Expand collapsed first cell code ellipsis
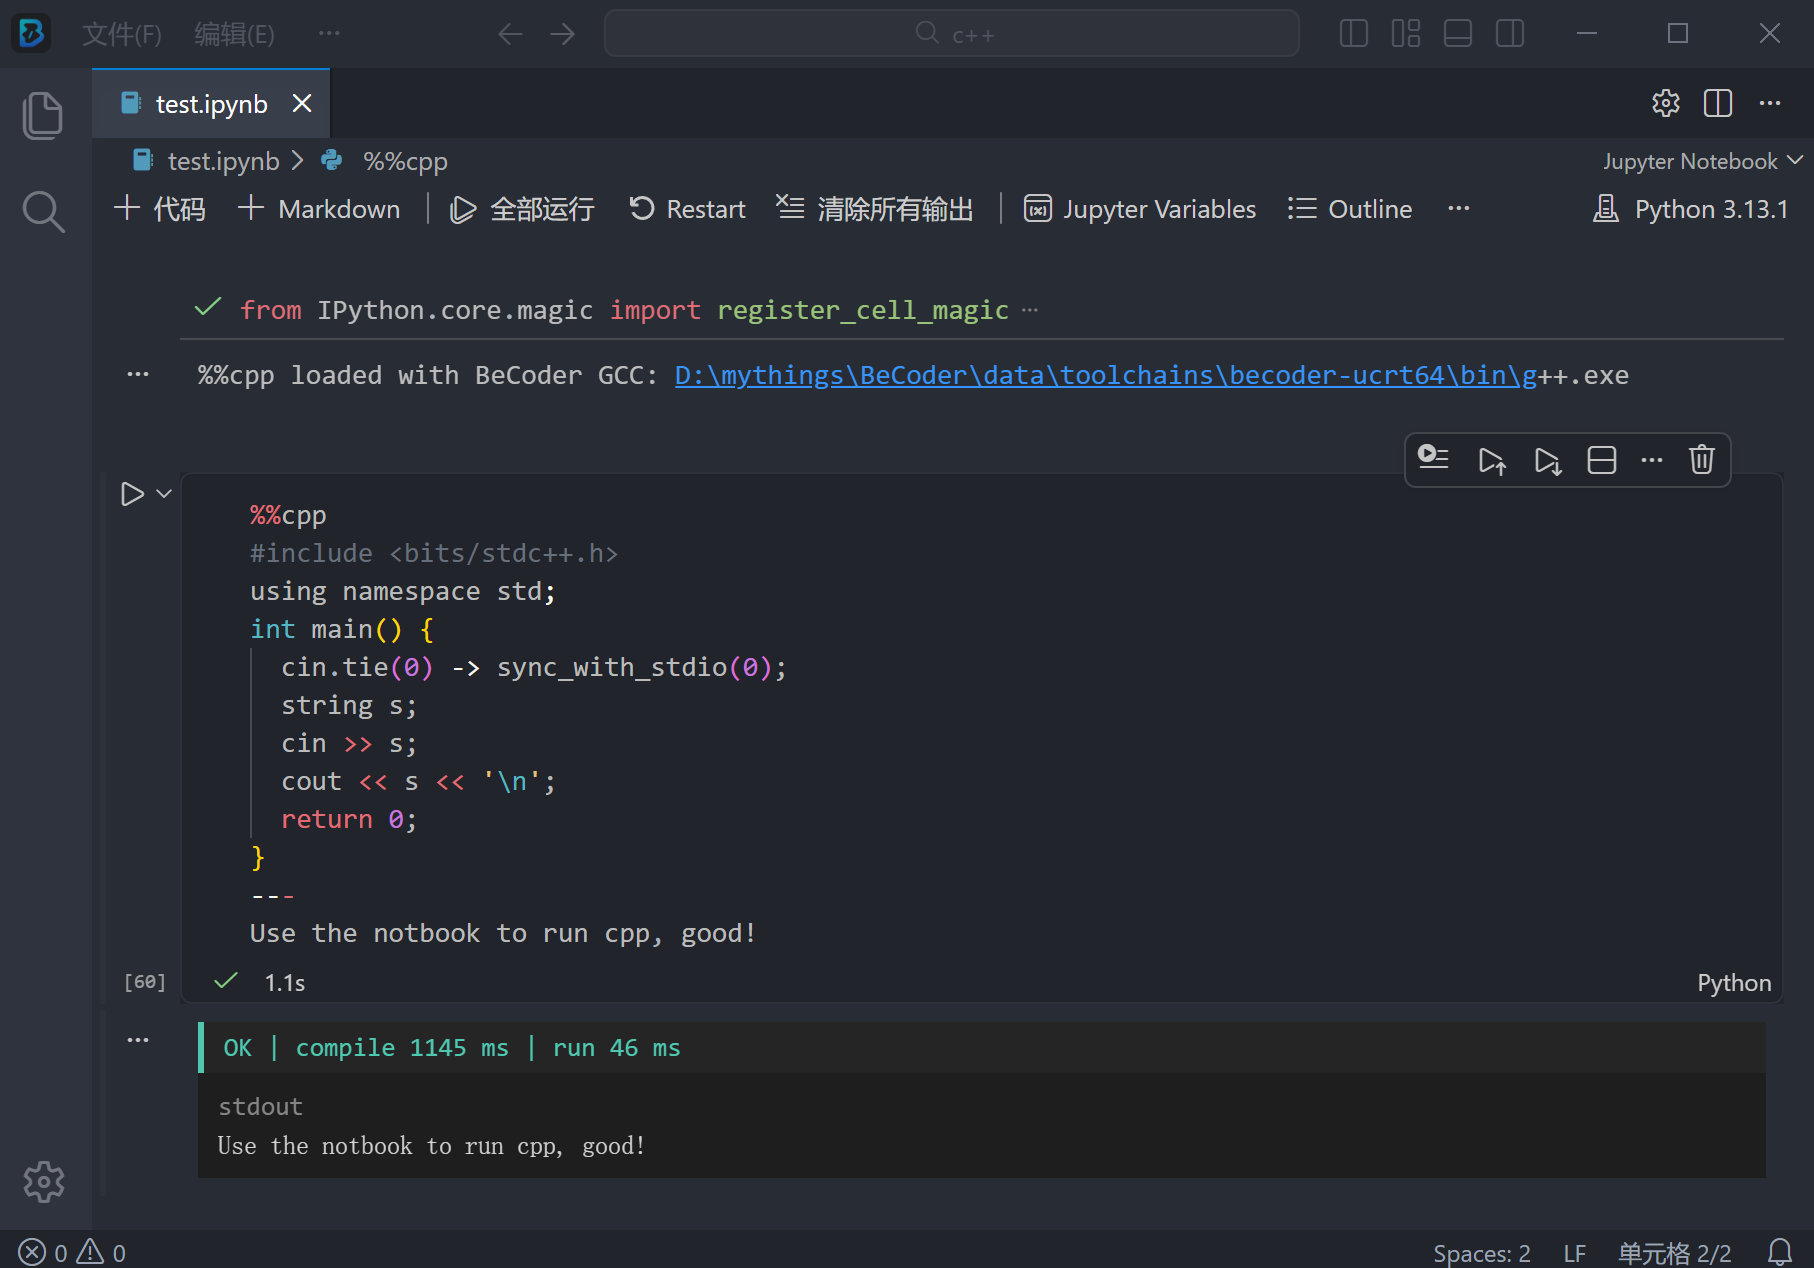This screenshot has width=1814, height=1268. click(x=1030, y=311)
